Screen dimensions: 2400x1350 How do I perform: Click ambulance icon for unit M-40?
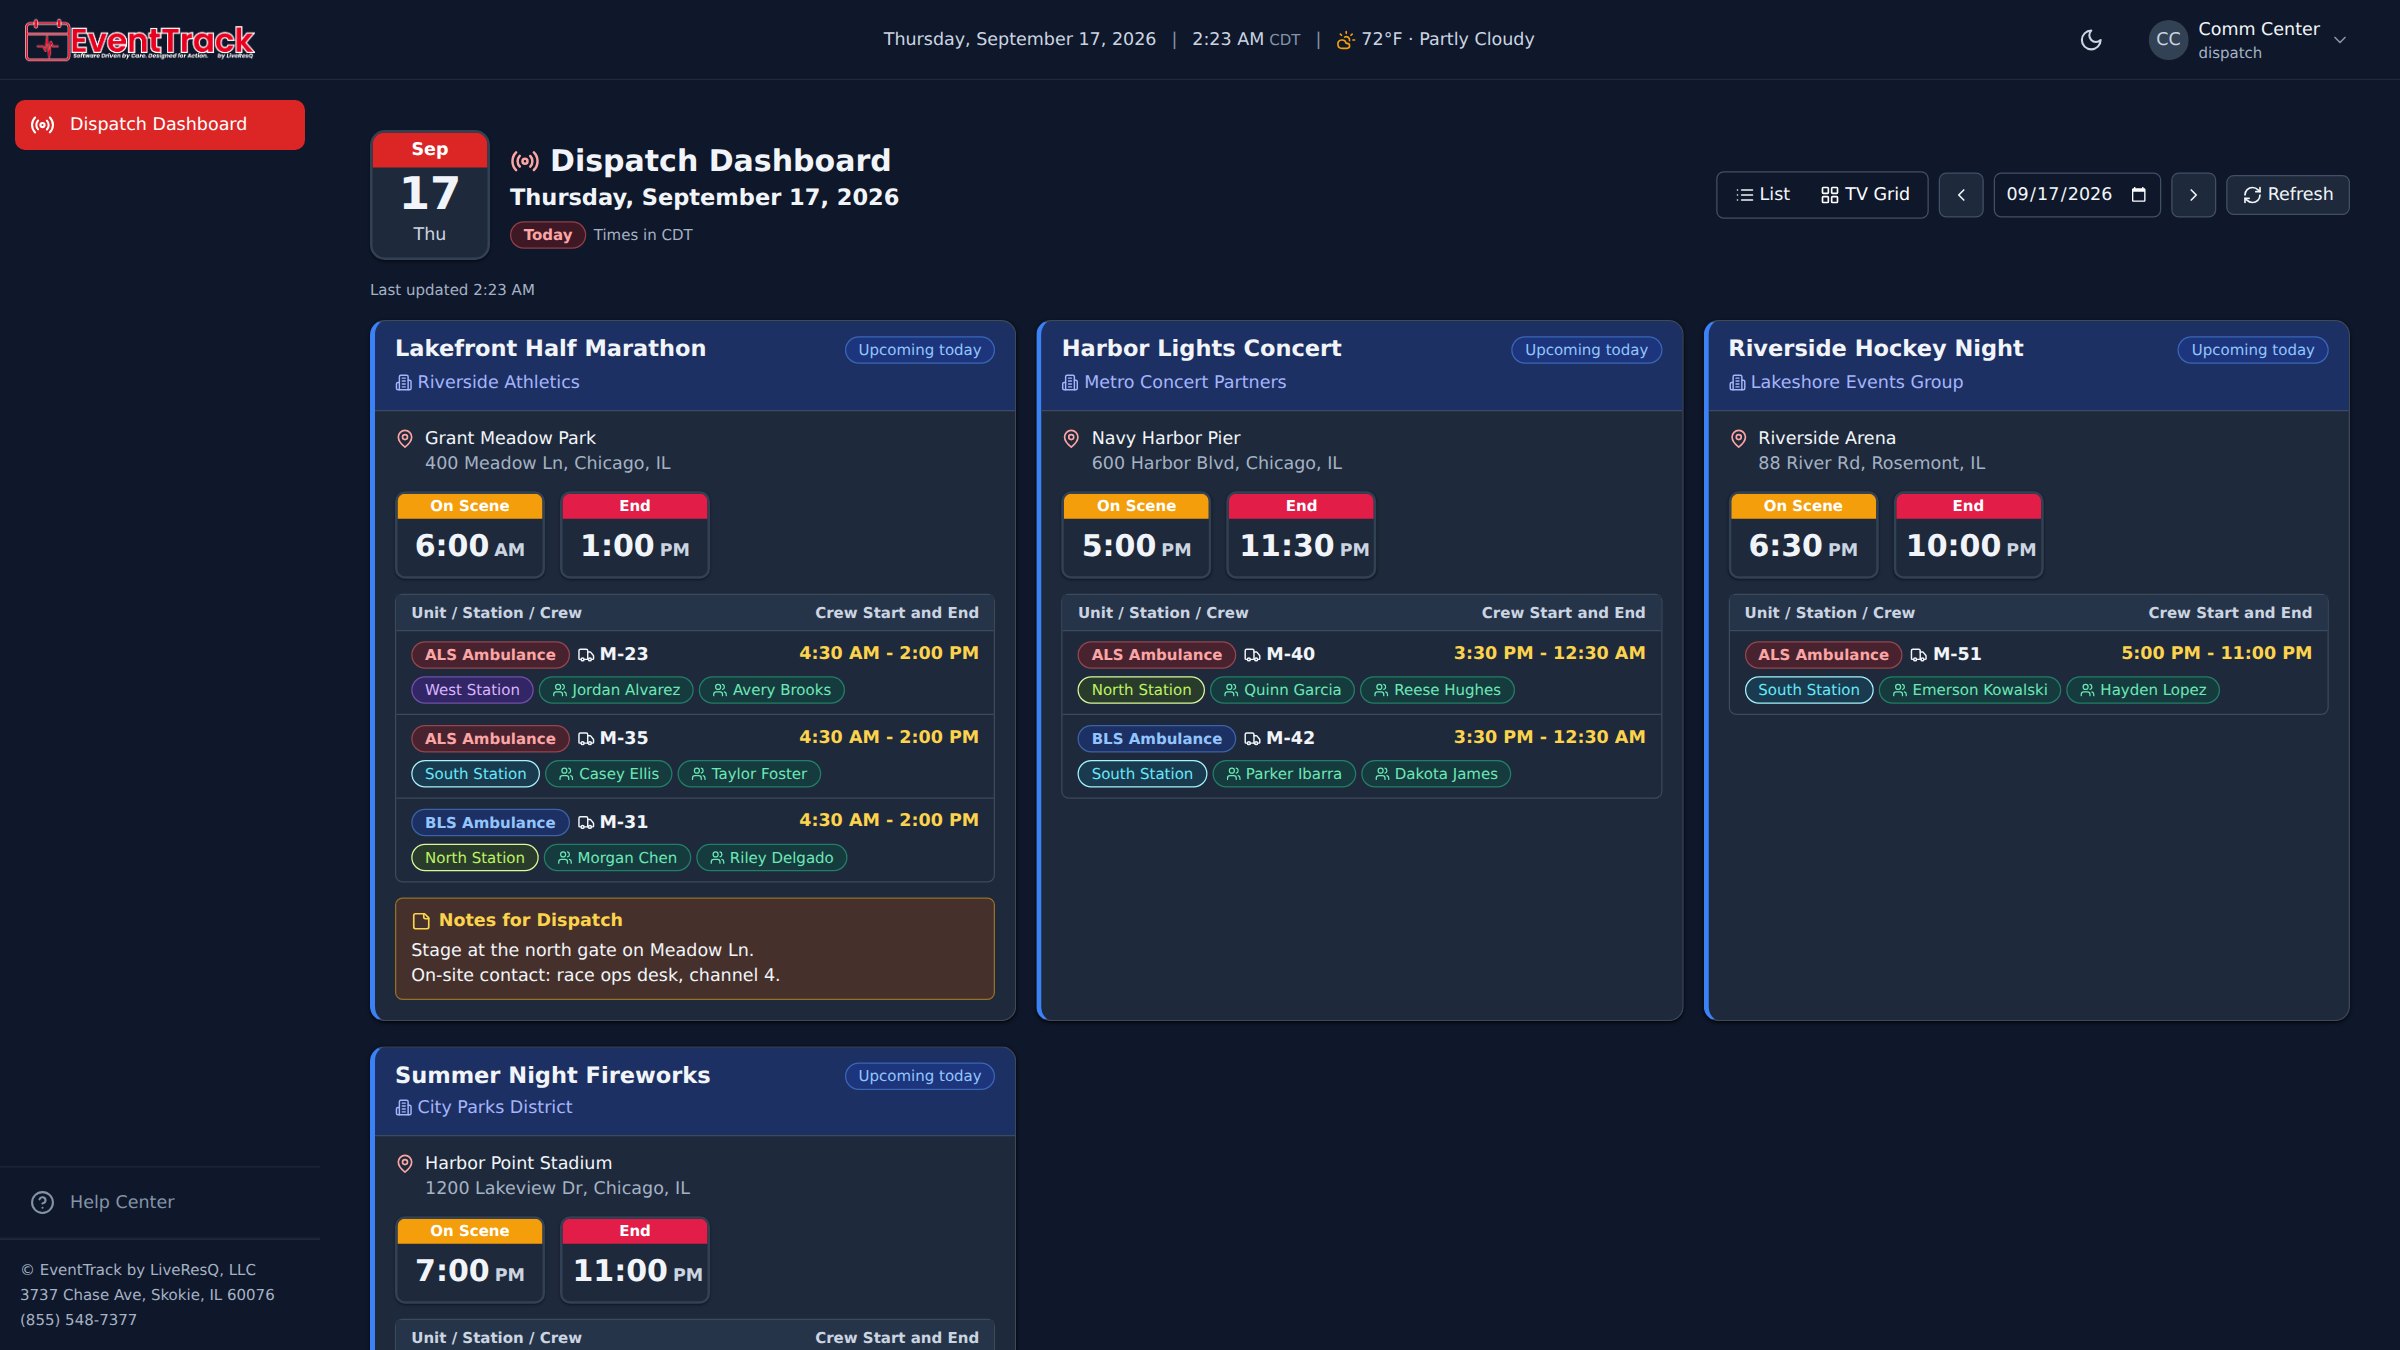point(1252,655)
